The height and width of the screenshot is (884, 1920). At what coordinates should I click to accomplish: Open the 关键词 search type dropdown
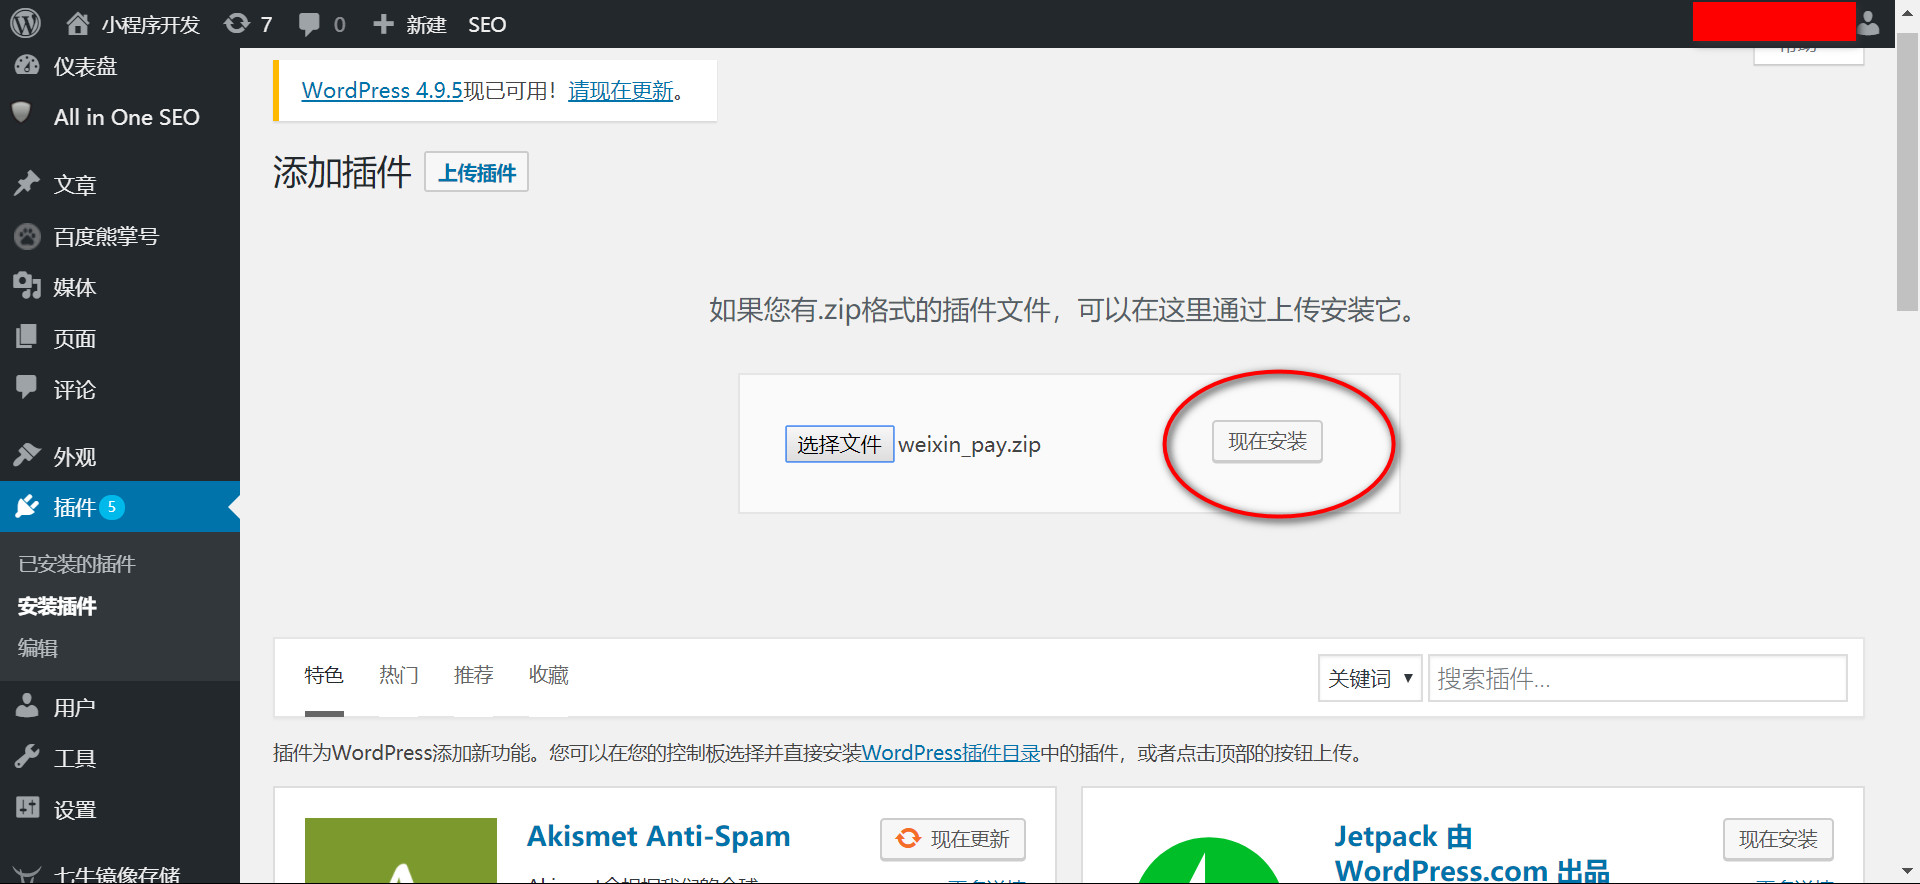pyautogui.click(x=1370, y=678)
